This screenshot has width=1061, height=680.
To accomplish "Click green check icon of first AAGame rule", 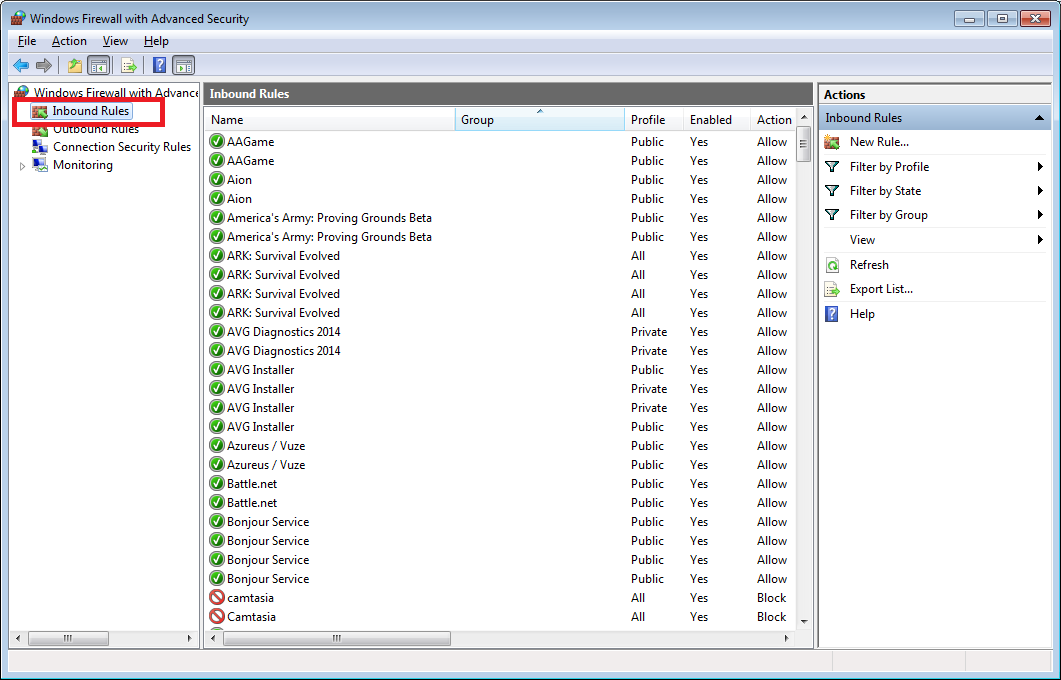I will (x=217, y=141).
